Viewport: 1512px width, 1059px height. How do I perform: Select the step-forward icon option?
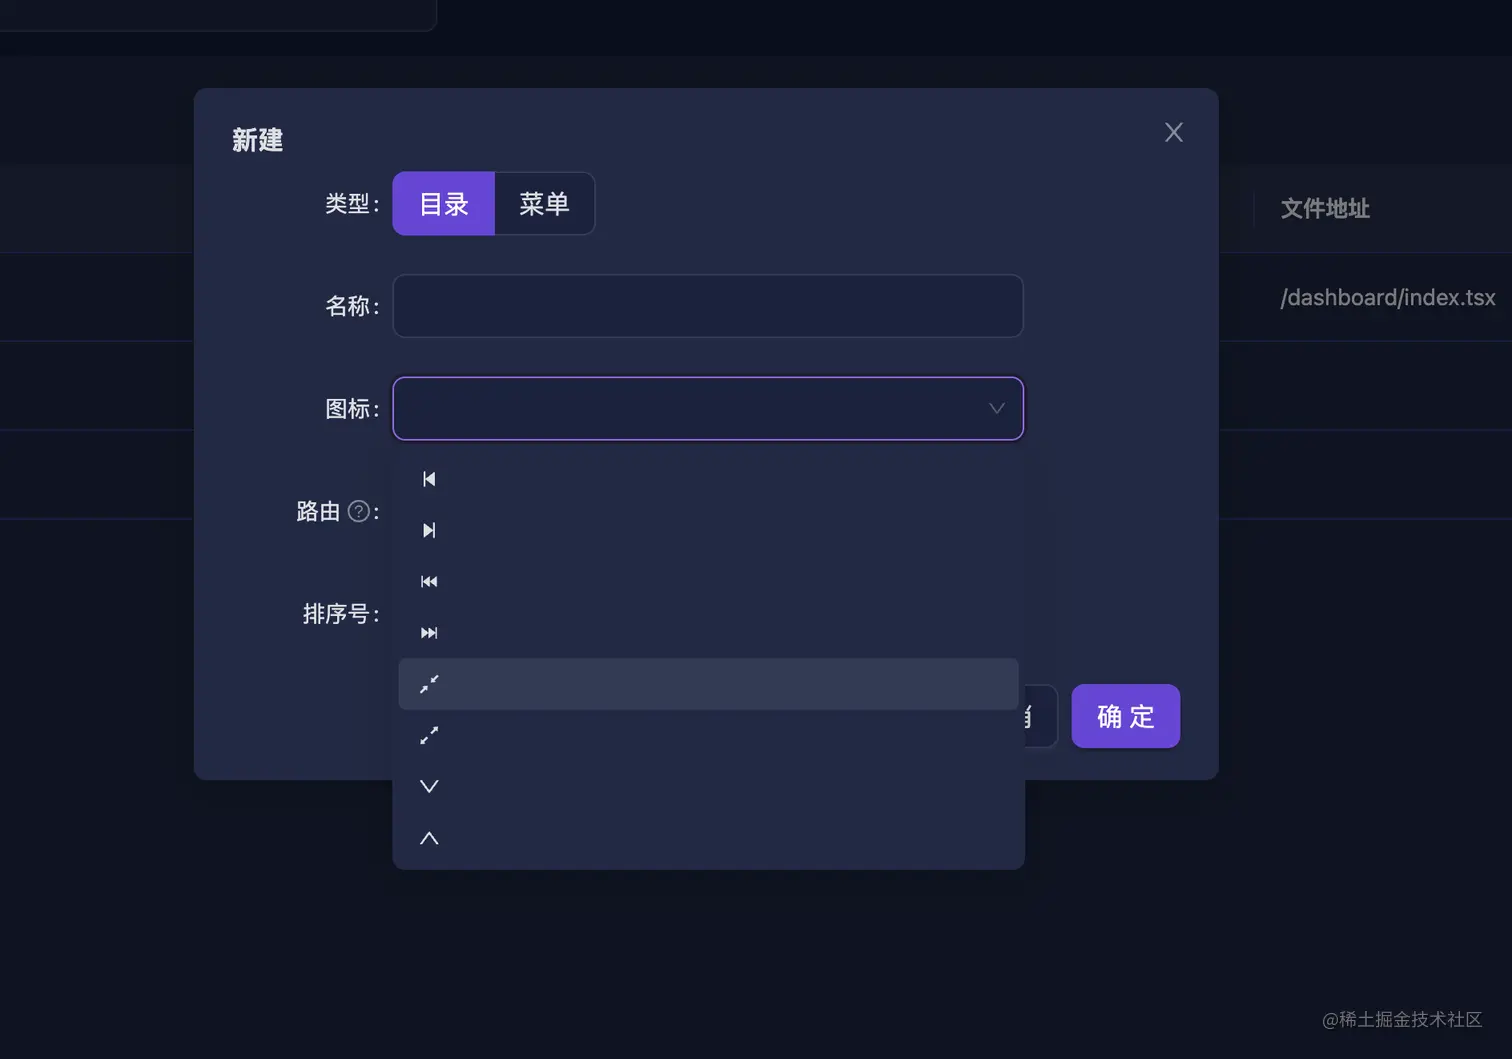tap(708, 530)
